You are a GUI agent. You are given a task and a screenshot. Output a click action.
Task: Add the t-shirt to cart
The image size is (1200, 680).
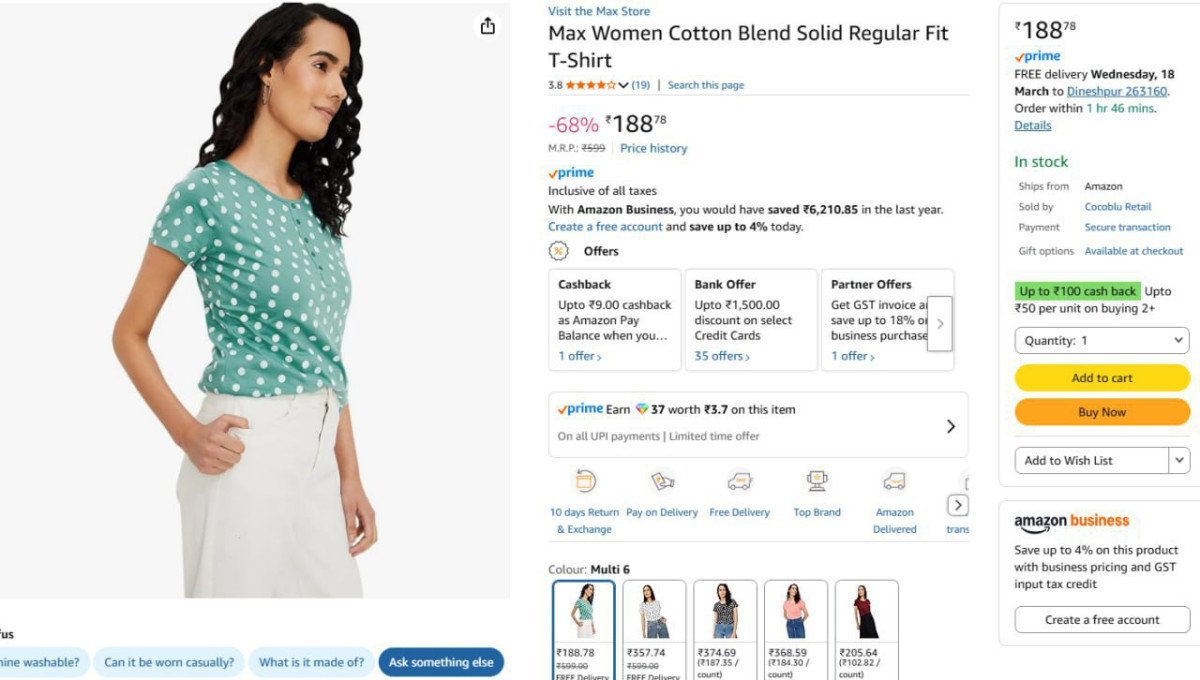pyautogui.click(x=1101, y=378)
